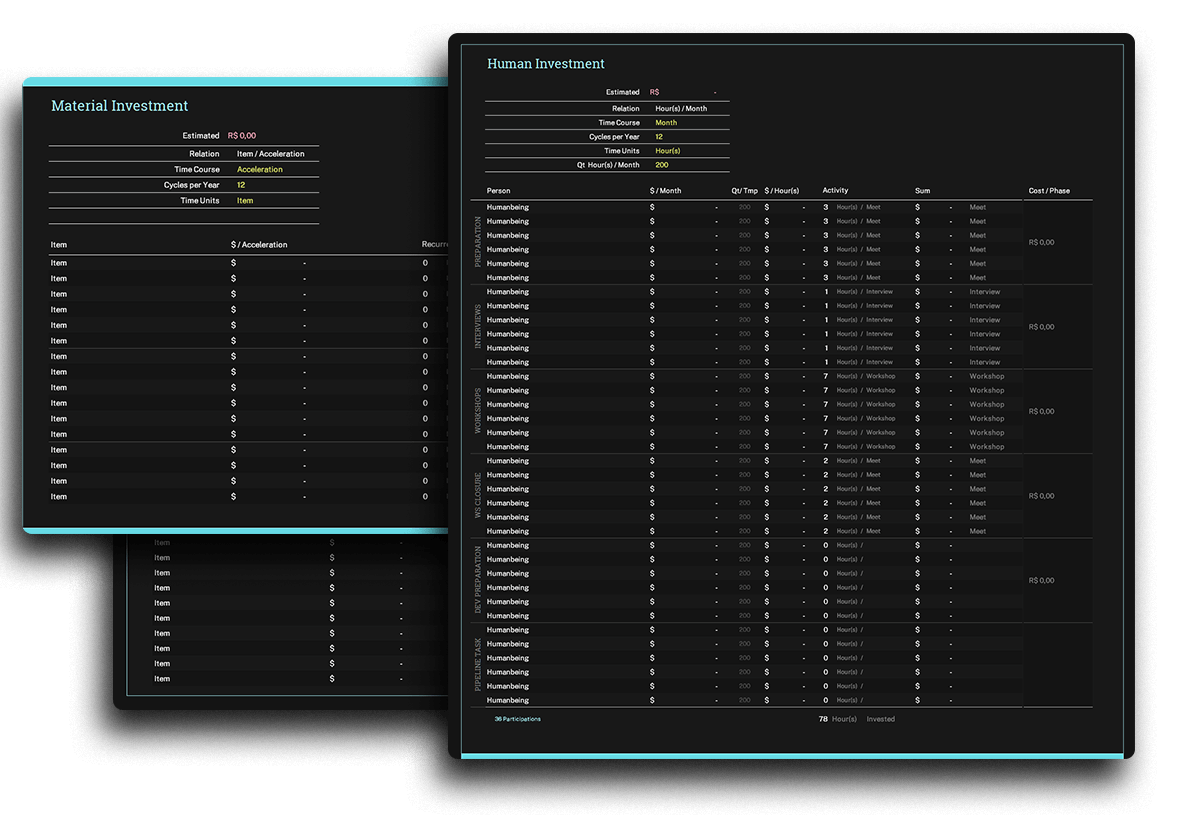The height and width of the screenshot is (840, 1200).
Task: Click the Interviews phase cost R$ 0,00
Action: pos(1041,326)
